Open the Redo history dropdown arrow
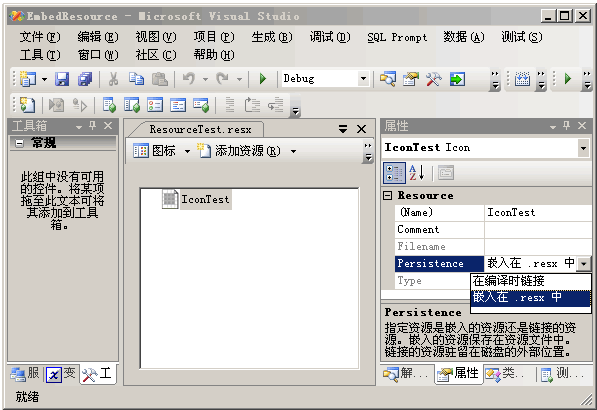Viewport: 597px width, 410px height. 239,80
